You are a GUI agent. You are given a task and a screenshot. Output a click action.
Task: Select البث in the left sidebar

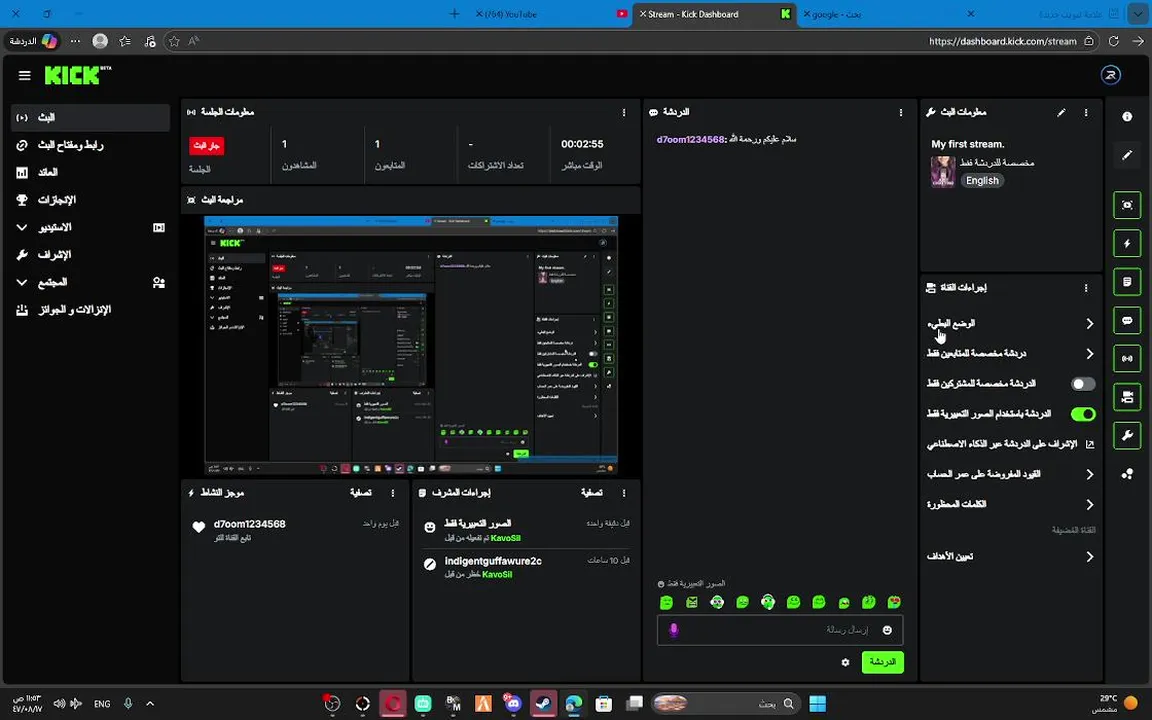coord(90,118)
